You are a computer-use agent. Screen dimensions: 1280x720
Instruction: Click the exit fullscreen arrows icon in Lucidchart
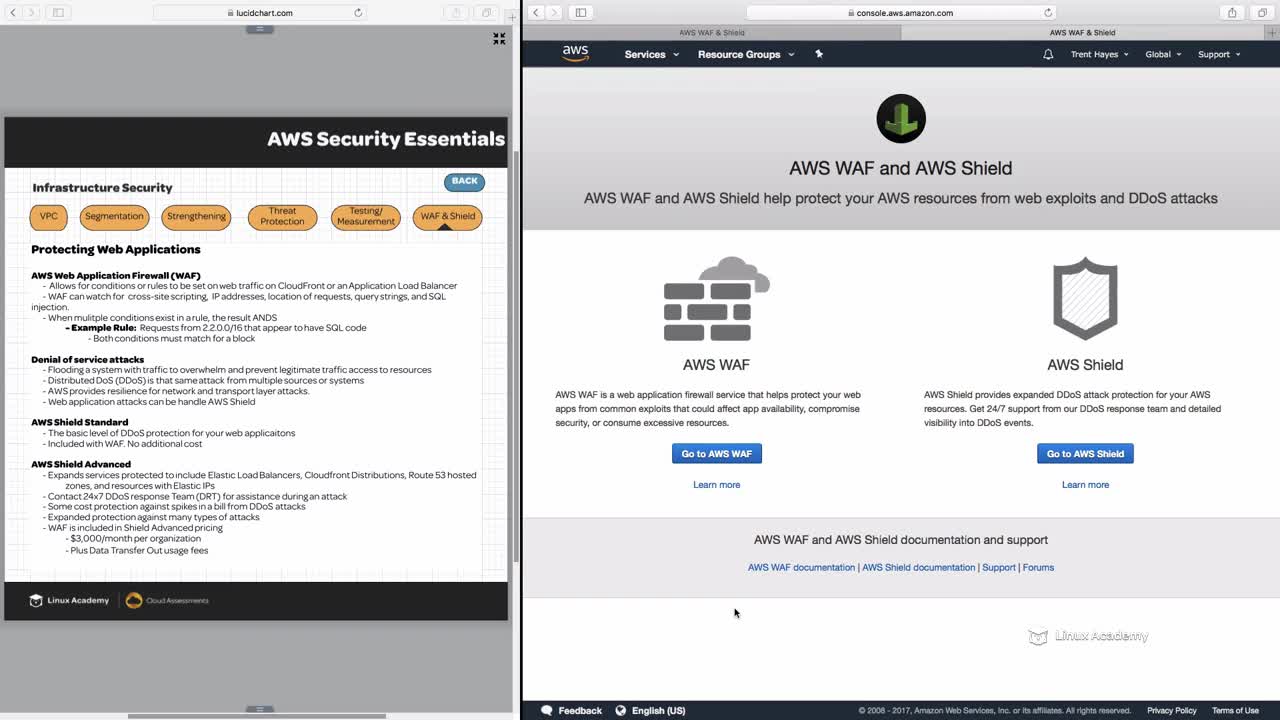[x=499, y=38]
